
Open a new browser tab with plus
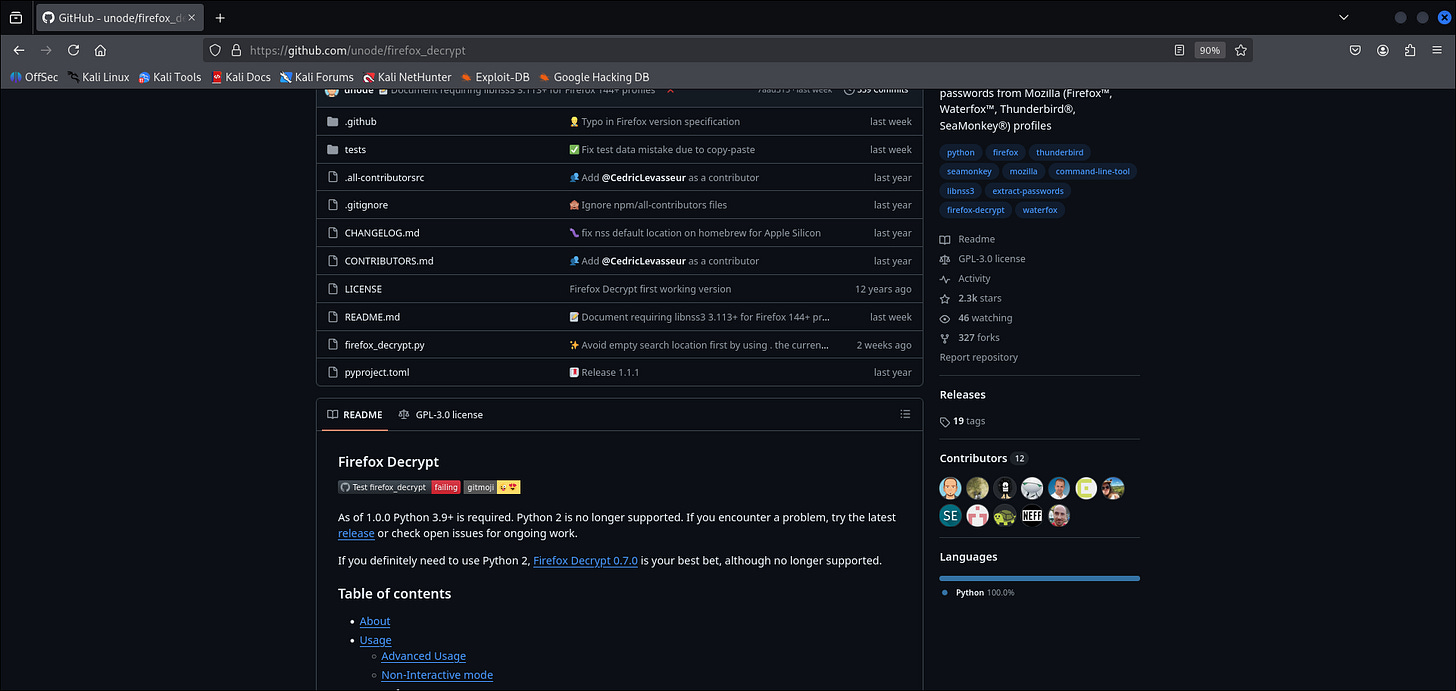(x=220, y=18)
